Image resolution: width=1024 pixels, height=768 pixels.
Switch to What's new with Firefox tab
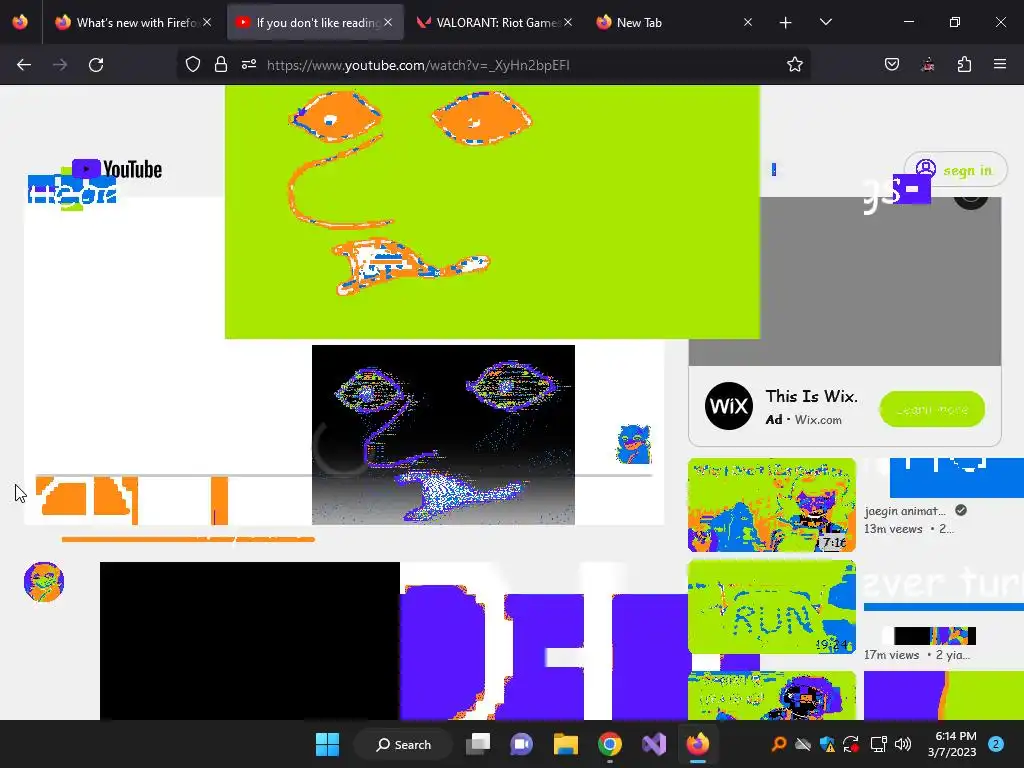(134, 22)
